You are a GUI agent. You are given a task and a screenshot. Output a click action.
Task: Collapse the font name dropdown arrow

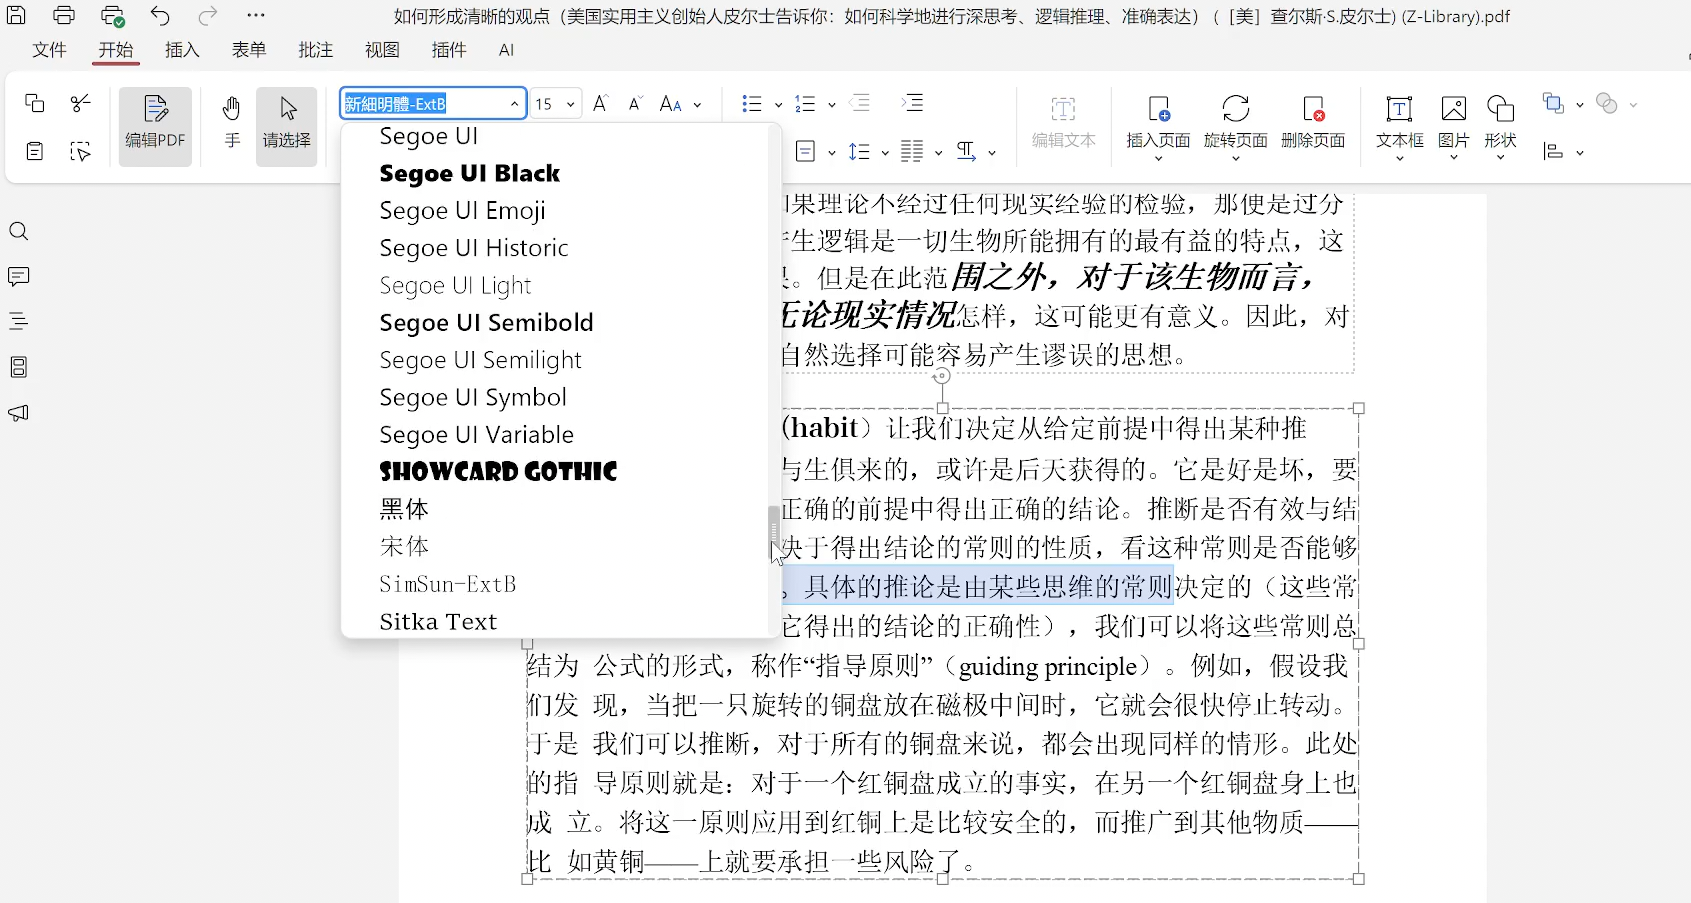(x=514, y=104)
